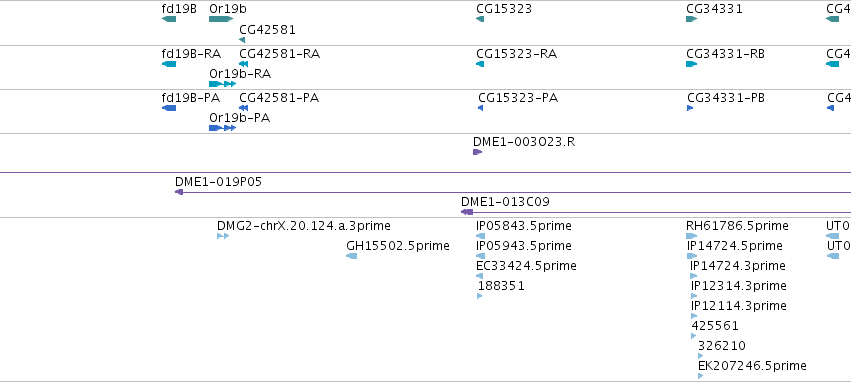The height and width of the screenshot is (382, 851).
Task: Select the 188351 feature arrow
Action: tap(479, 296)
